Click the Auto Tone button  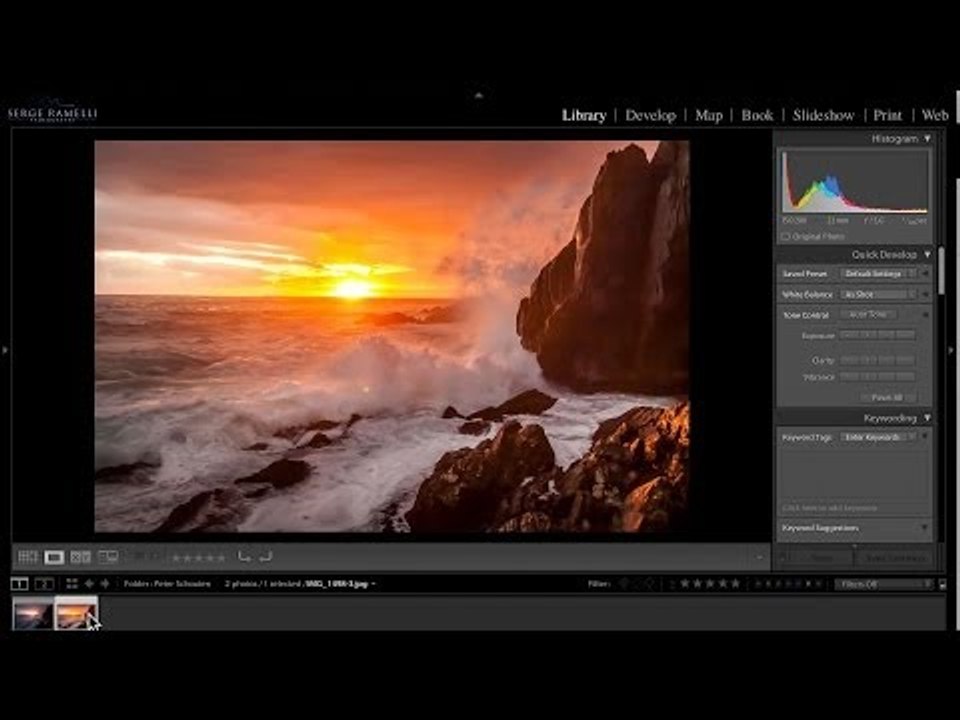[868, 314]
